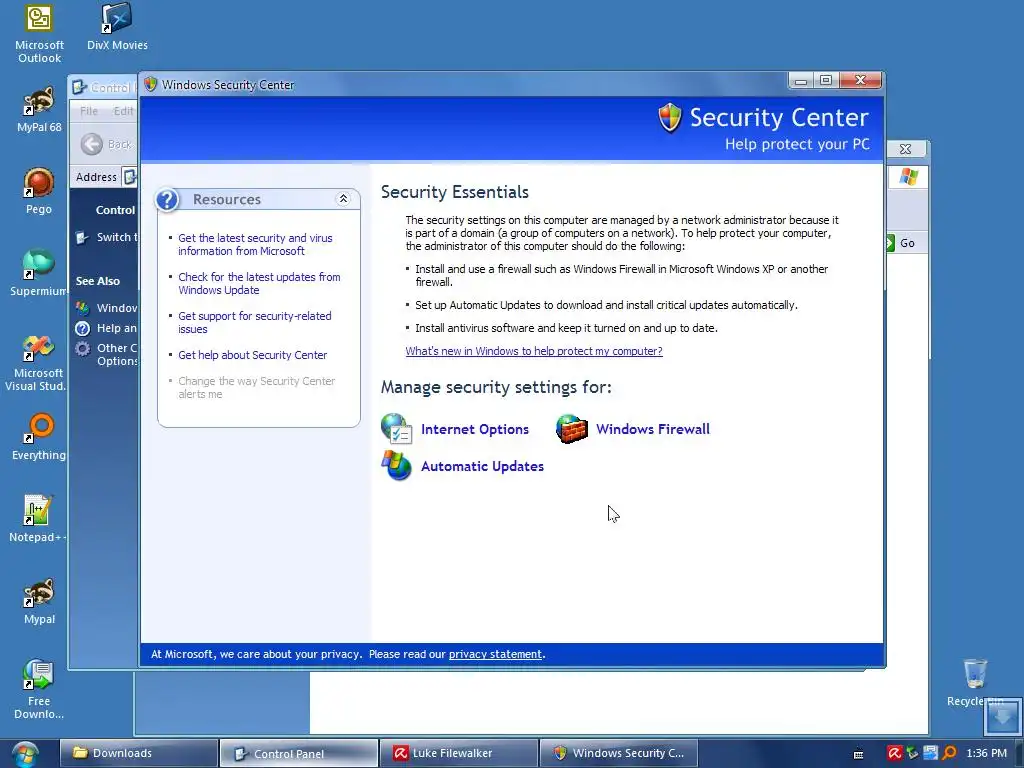Launch Everything search desktop icon
This screenshot has height=768, width=1024.
point(39,437)
